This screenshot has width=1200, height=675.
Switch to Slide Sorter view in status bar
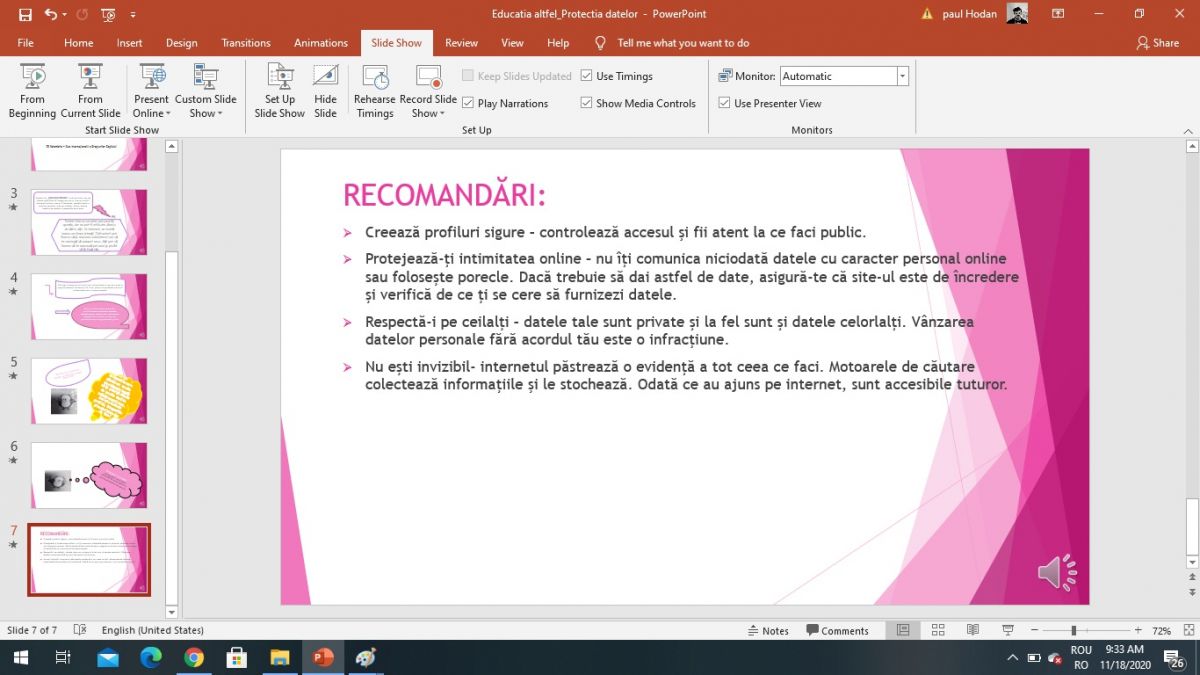tap(938, 630)
